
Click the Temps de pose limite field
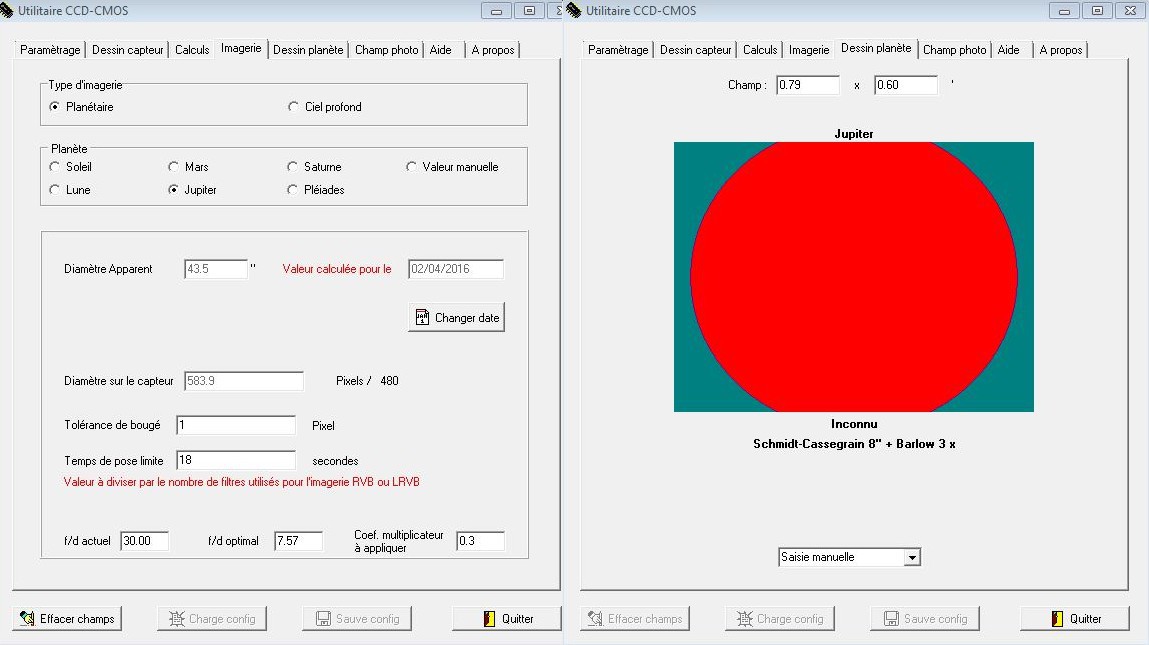(236, 460)
